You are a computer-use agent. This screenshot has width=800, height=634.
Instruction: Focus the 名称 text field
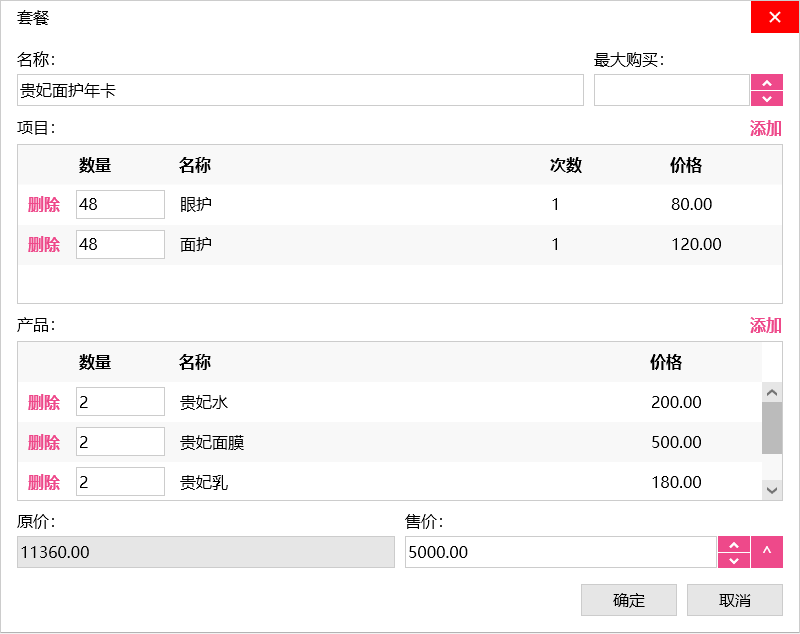pos(300,90)
